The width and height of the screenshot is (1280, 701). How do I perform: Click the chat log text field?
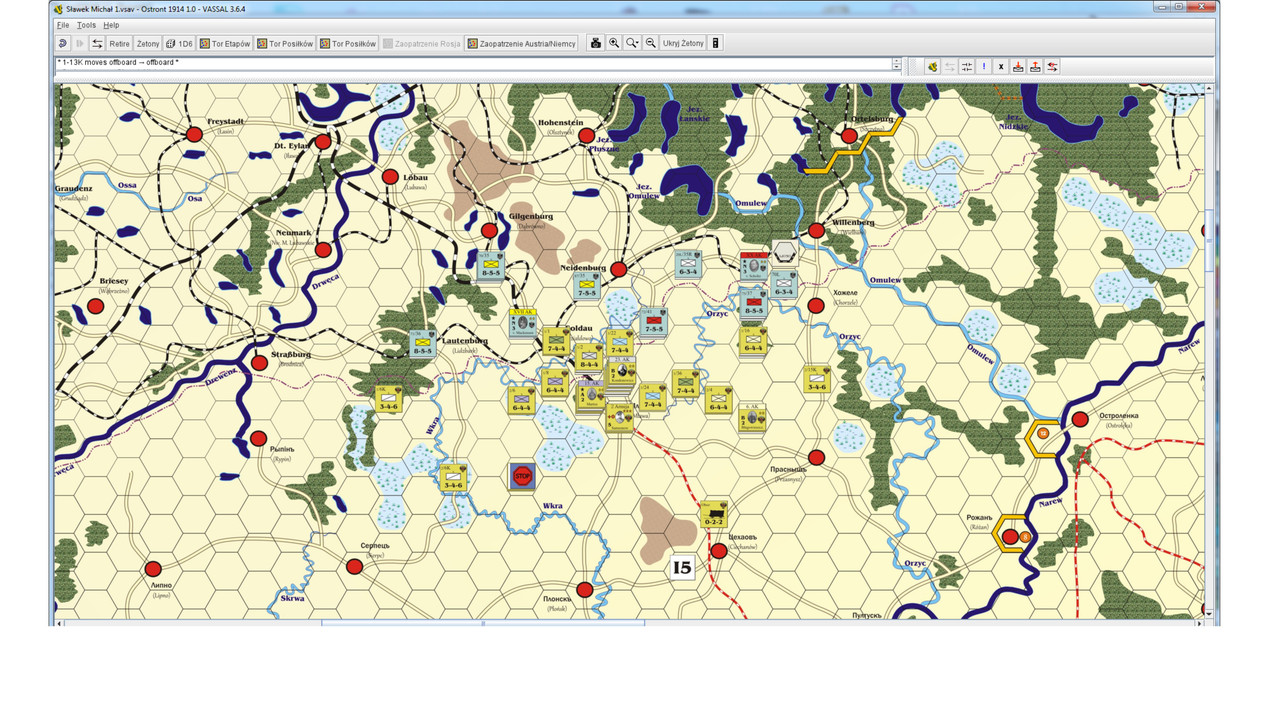[472, 63]
